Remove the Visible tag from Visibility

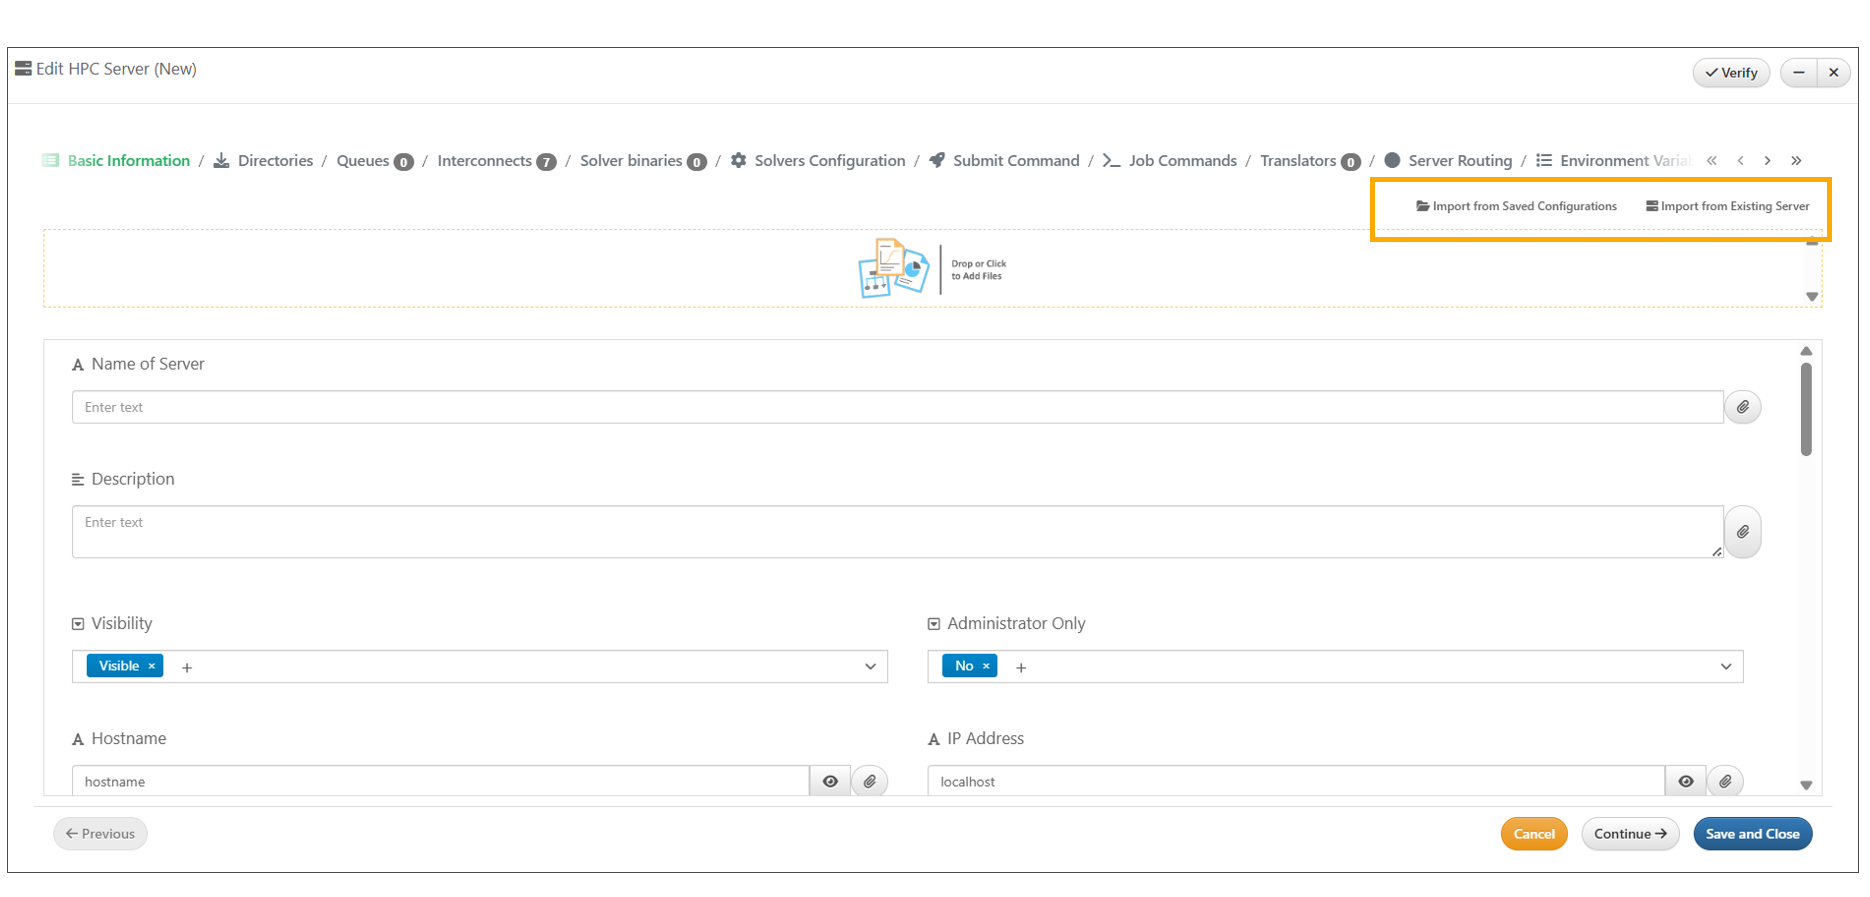tap(152, 666)
